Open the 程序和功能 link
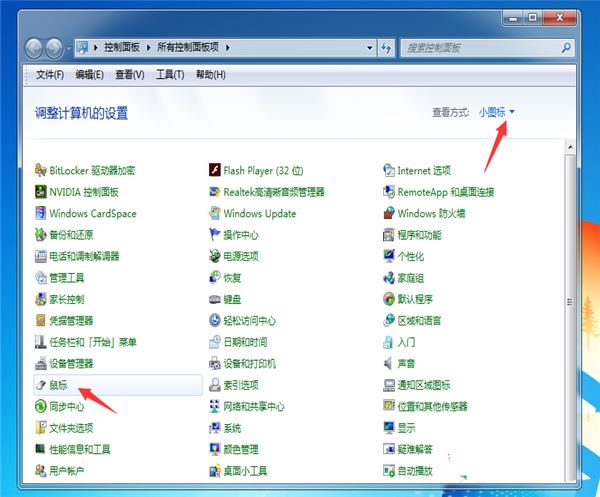The image size is (600, 497). point(419,235)
